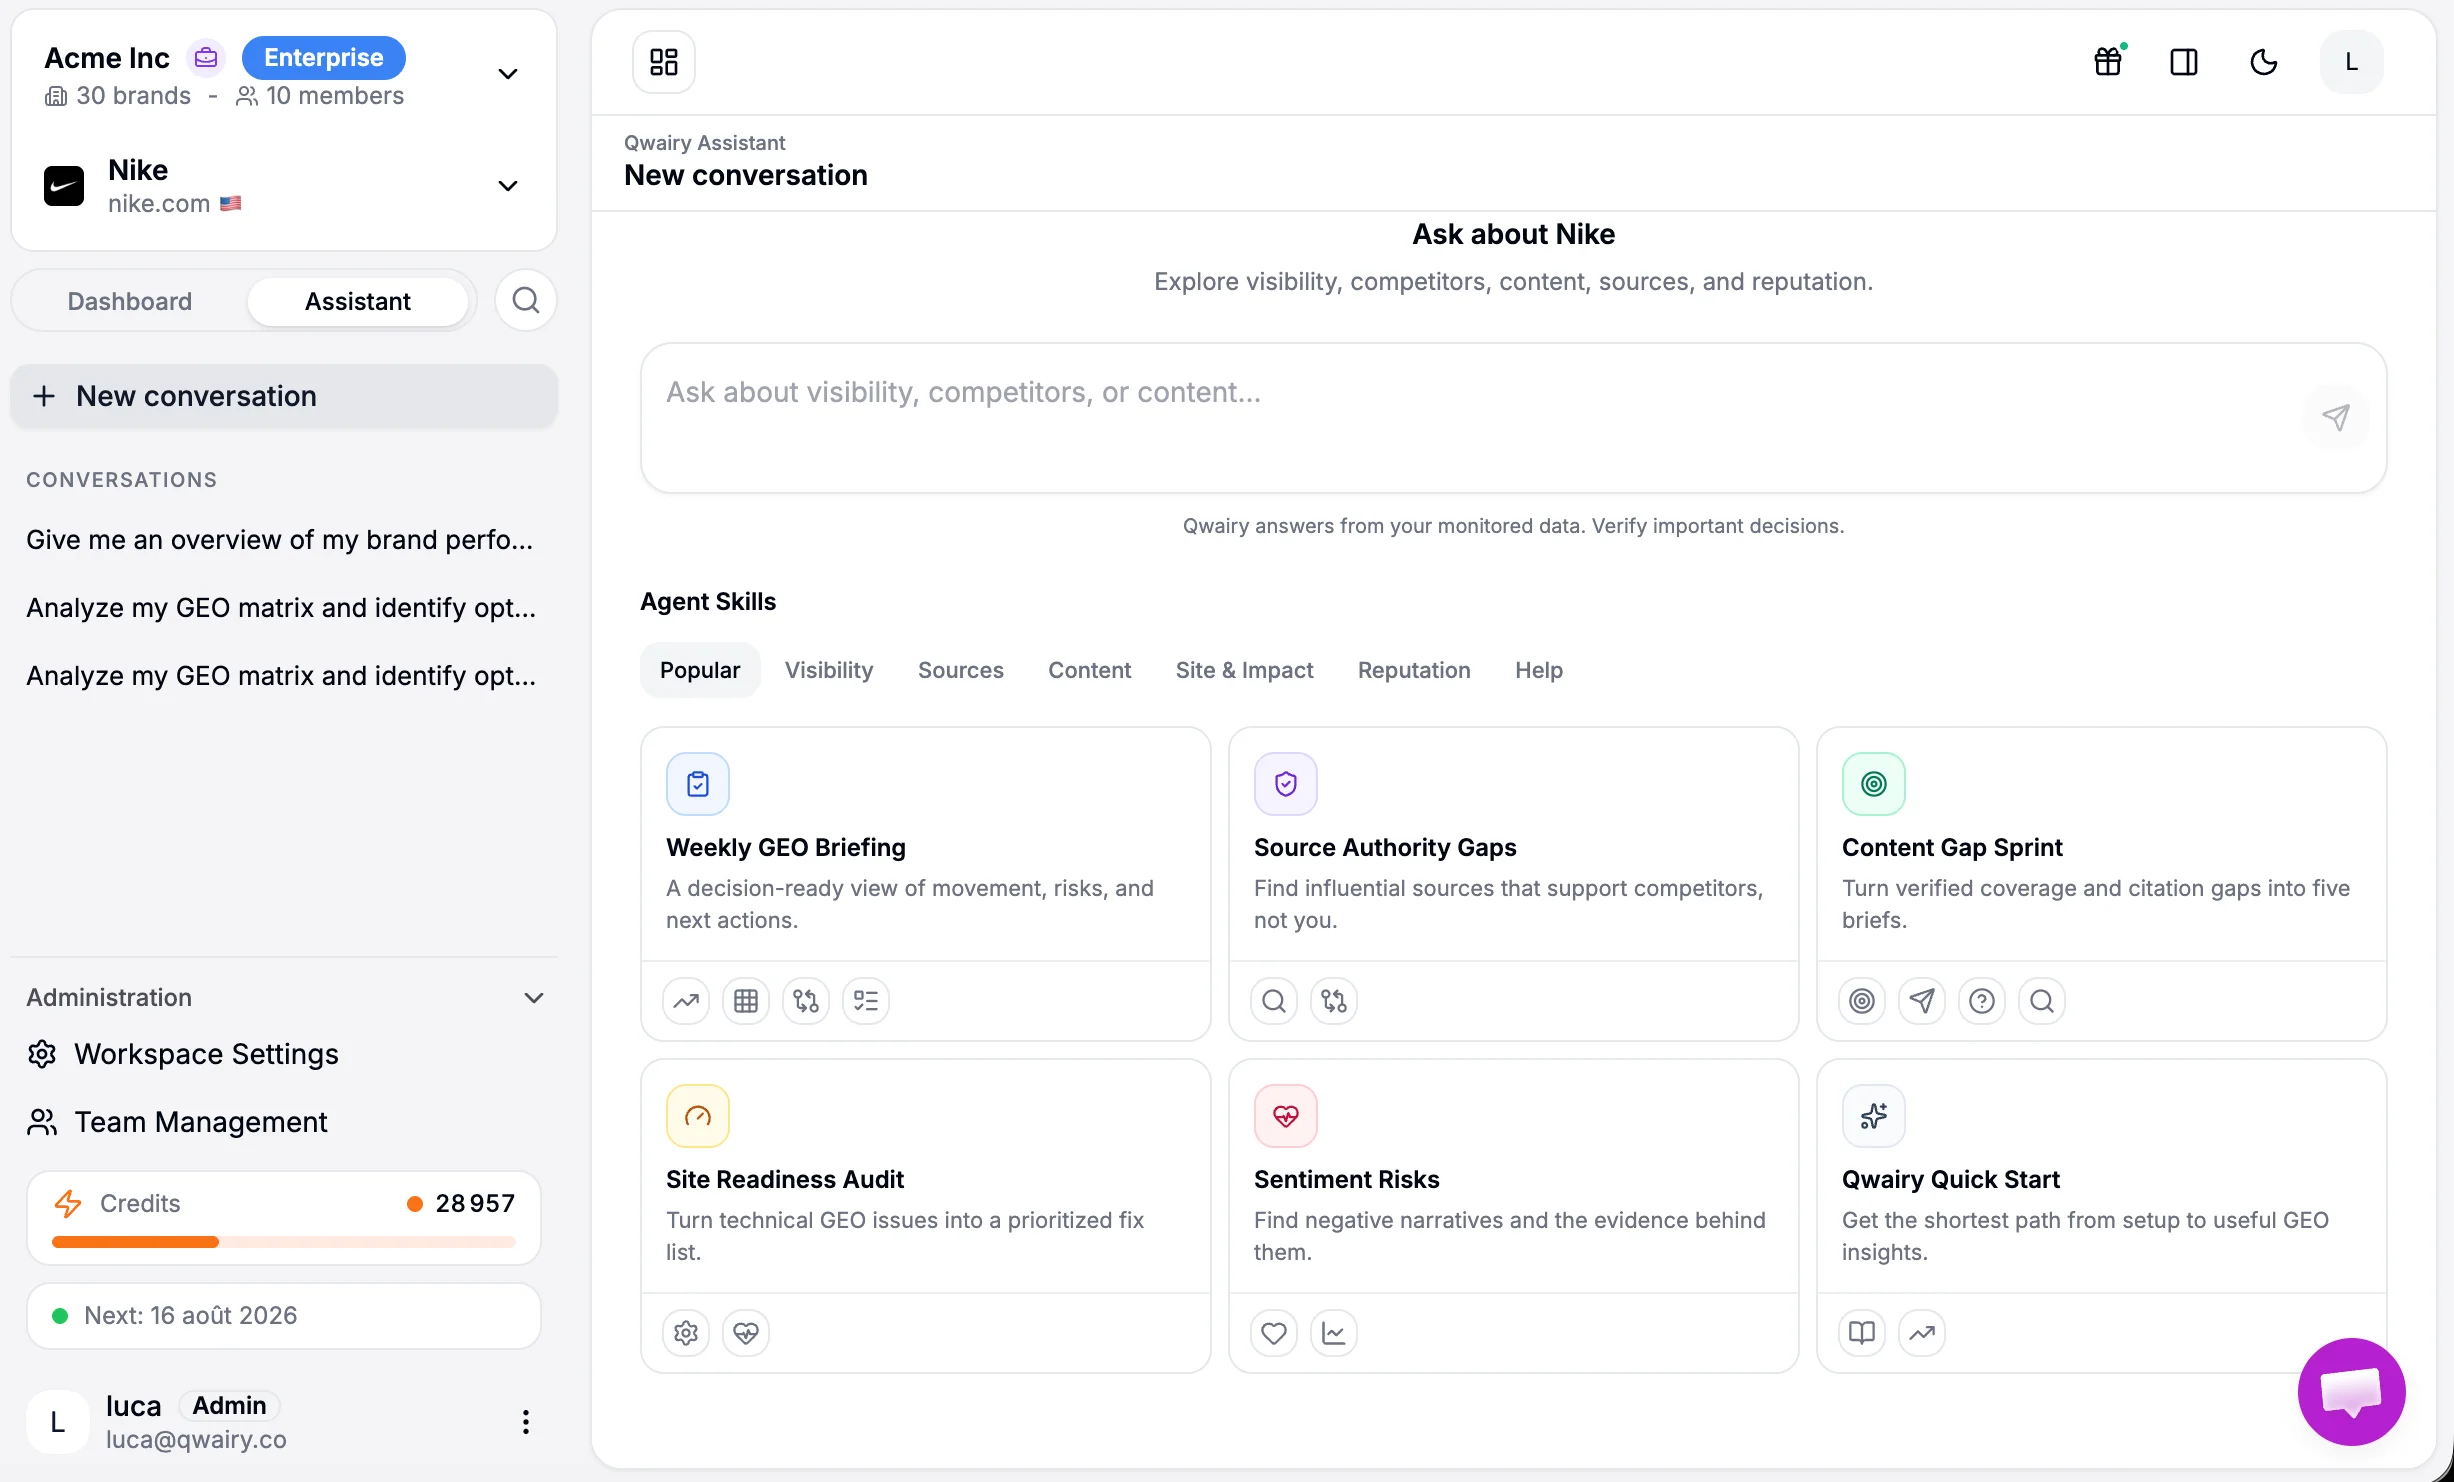Click the search icon under Source Authority Gaps

point(1274,1001)
